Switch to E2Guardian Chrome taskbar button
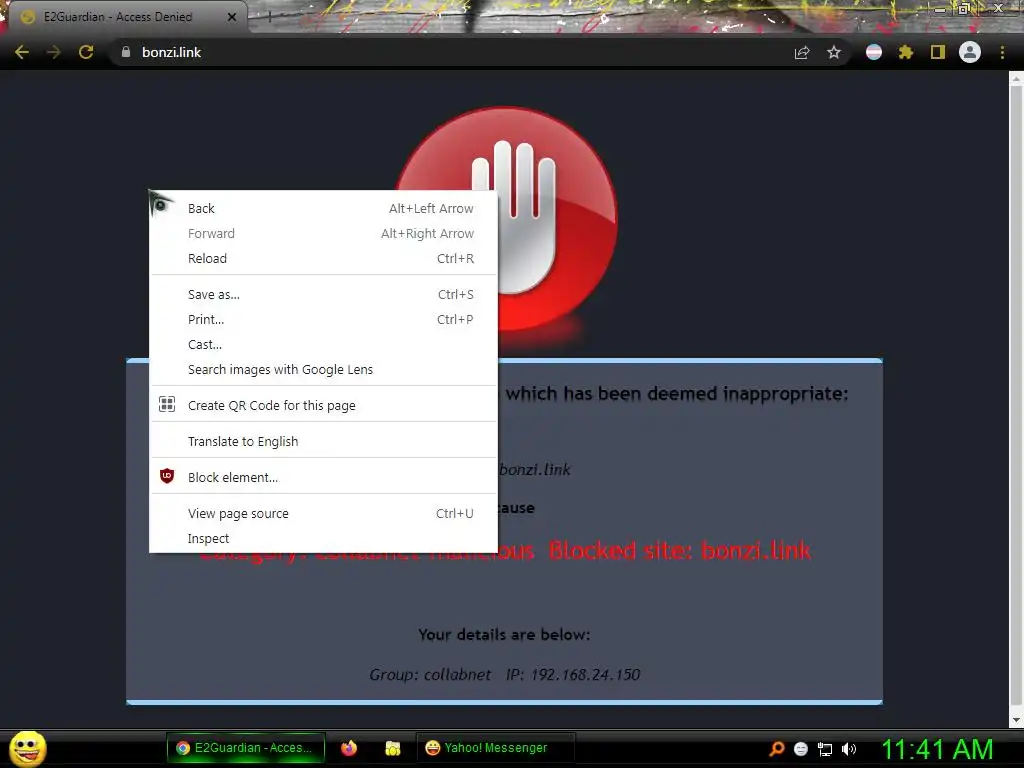The width and height of the screenshot is (1024, 768). [246, 748]
